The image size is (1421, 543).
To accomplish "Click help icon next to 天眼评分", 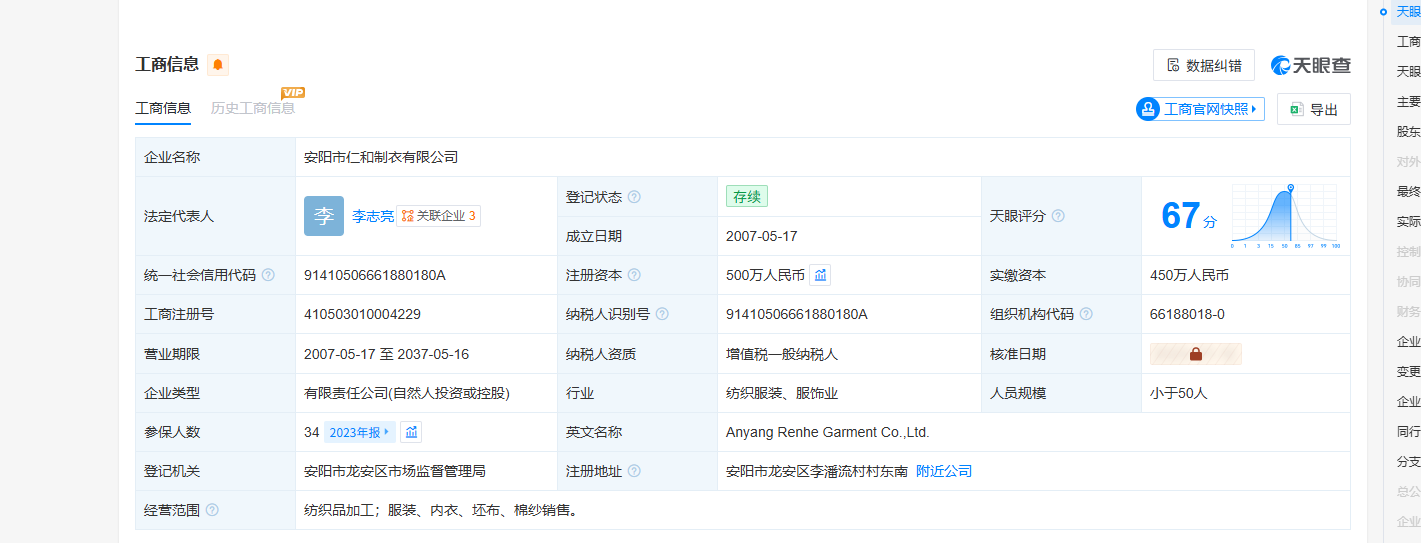I will 1058,216.
